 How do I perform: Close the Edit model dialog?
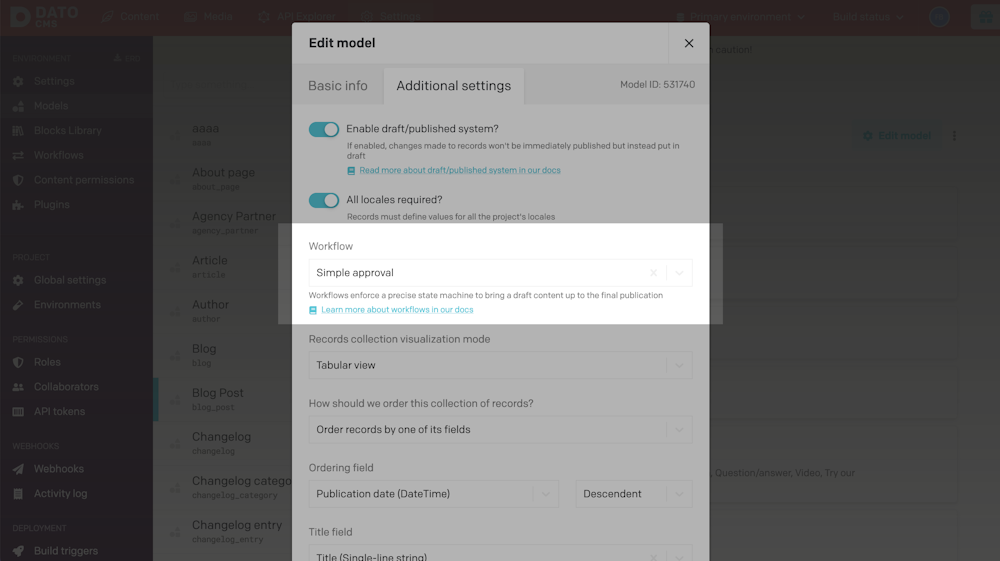(x=689, y=43)
